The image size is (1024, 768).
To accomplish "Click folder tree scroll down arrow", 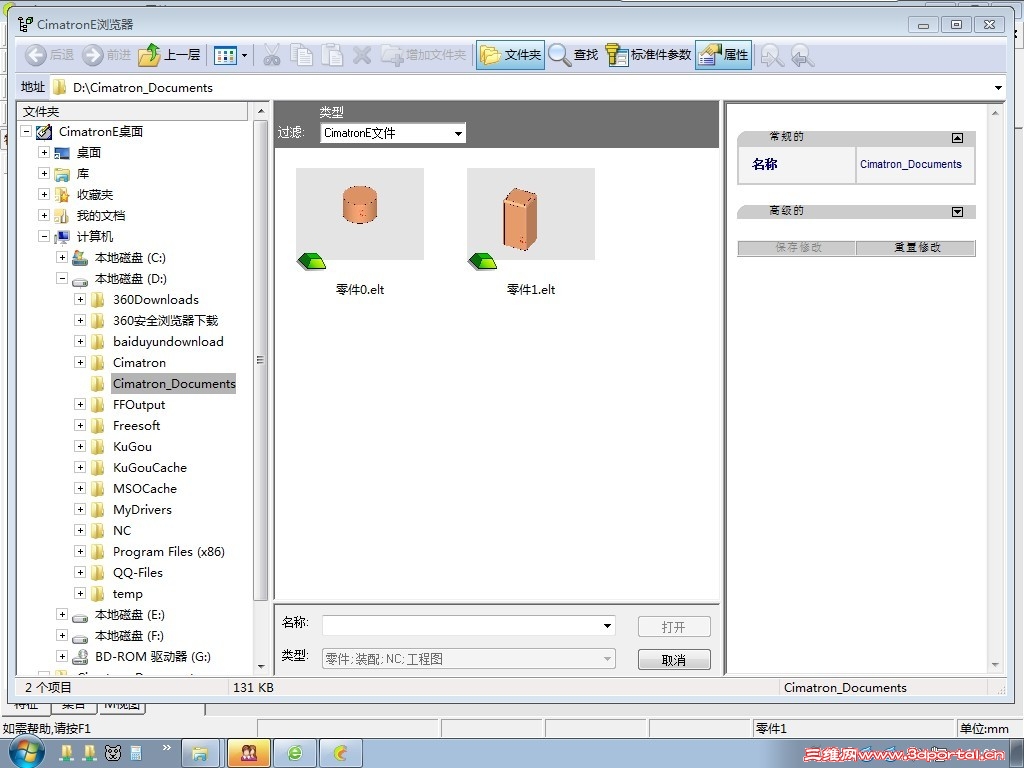I will 261,667.
